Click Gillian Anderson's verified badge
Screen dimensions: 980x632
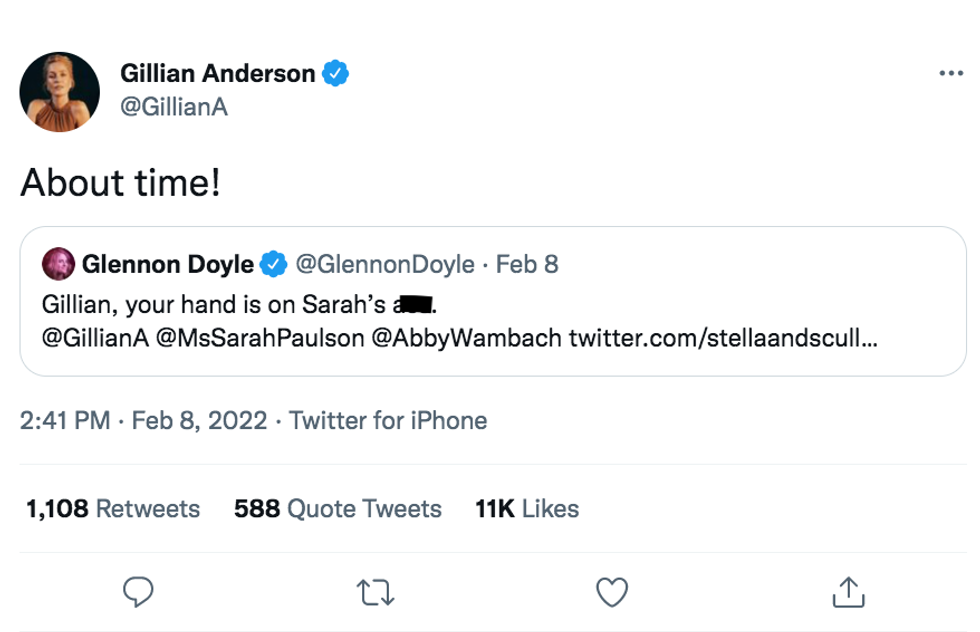[x=334, y=74]
